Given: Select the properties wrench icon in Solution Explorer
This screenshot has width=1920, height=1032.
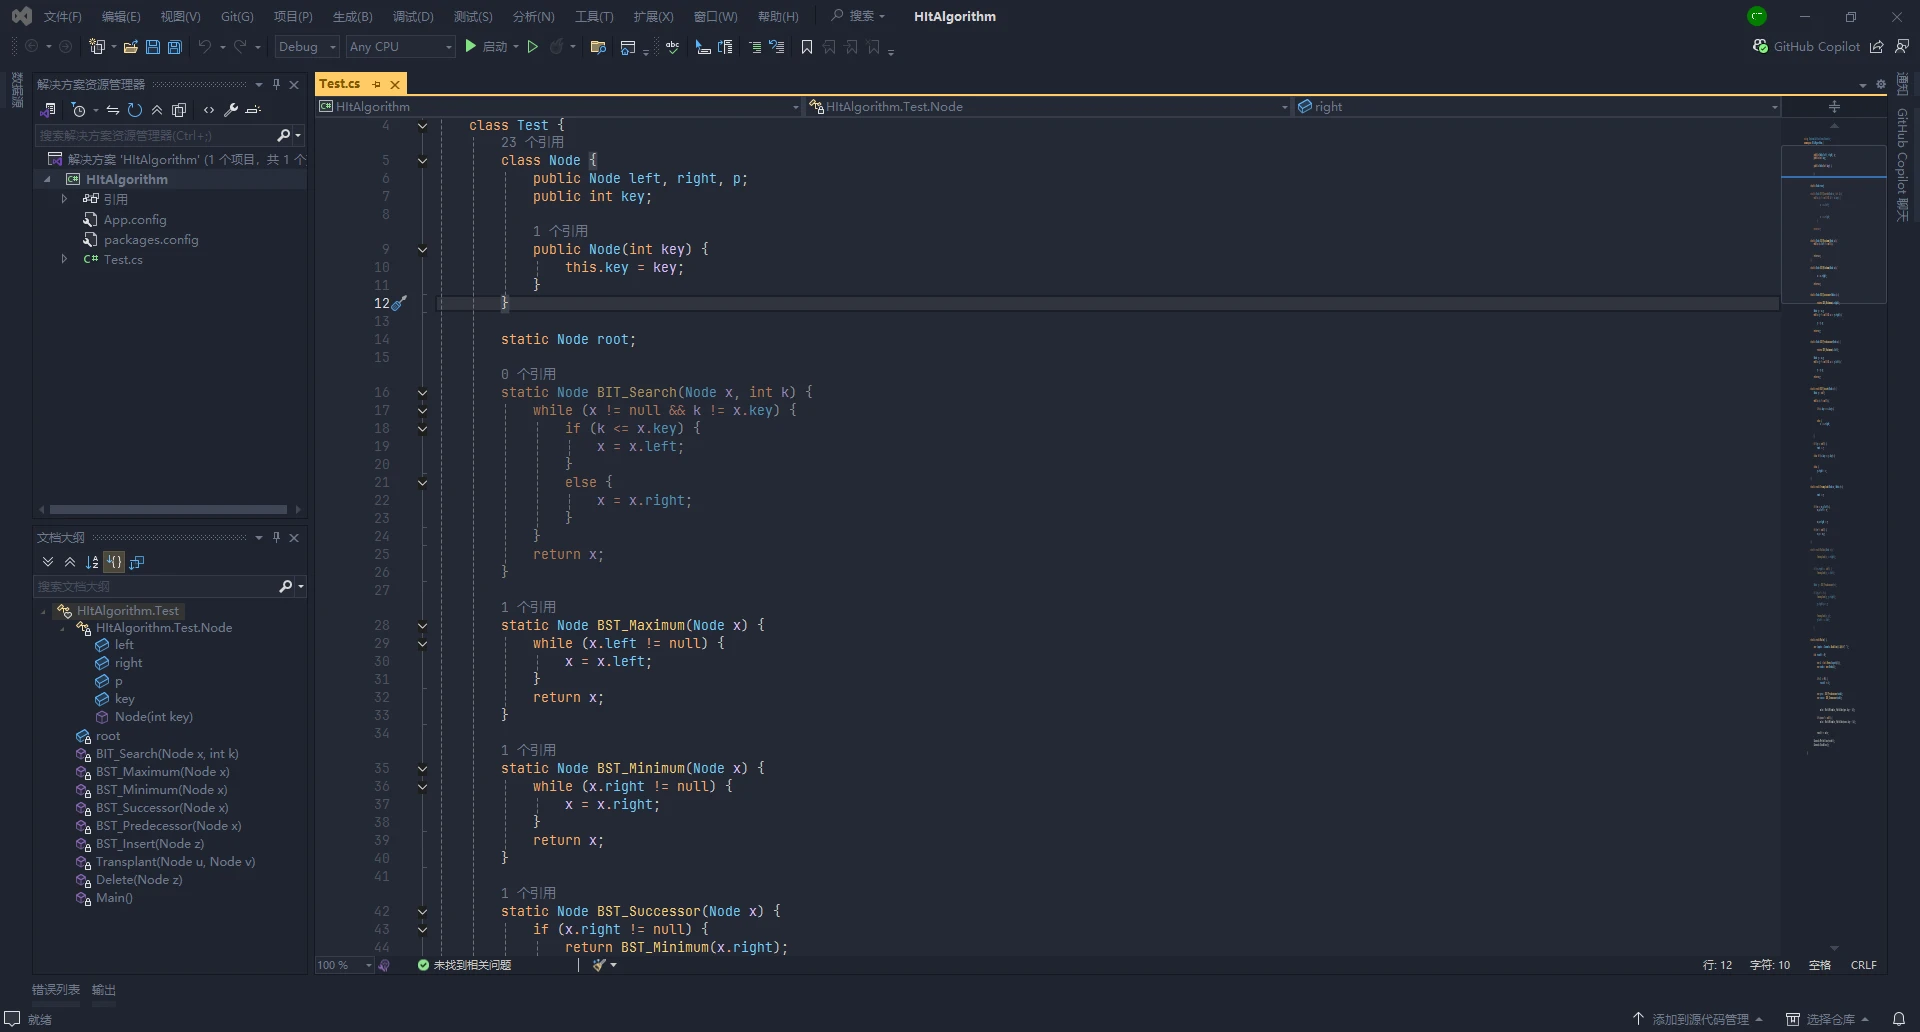Looking at the screenshot, I should [229, 110].
